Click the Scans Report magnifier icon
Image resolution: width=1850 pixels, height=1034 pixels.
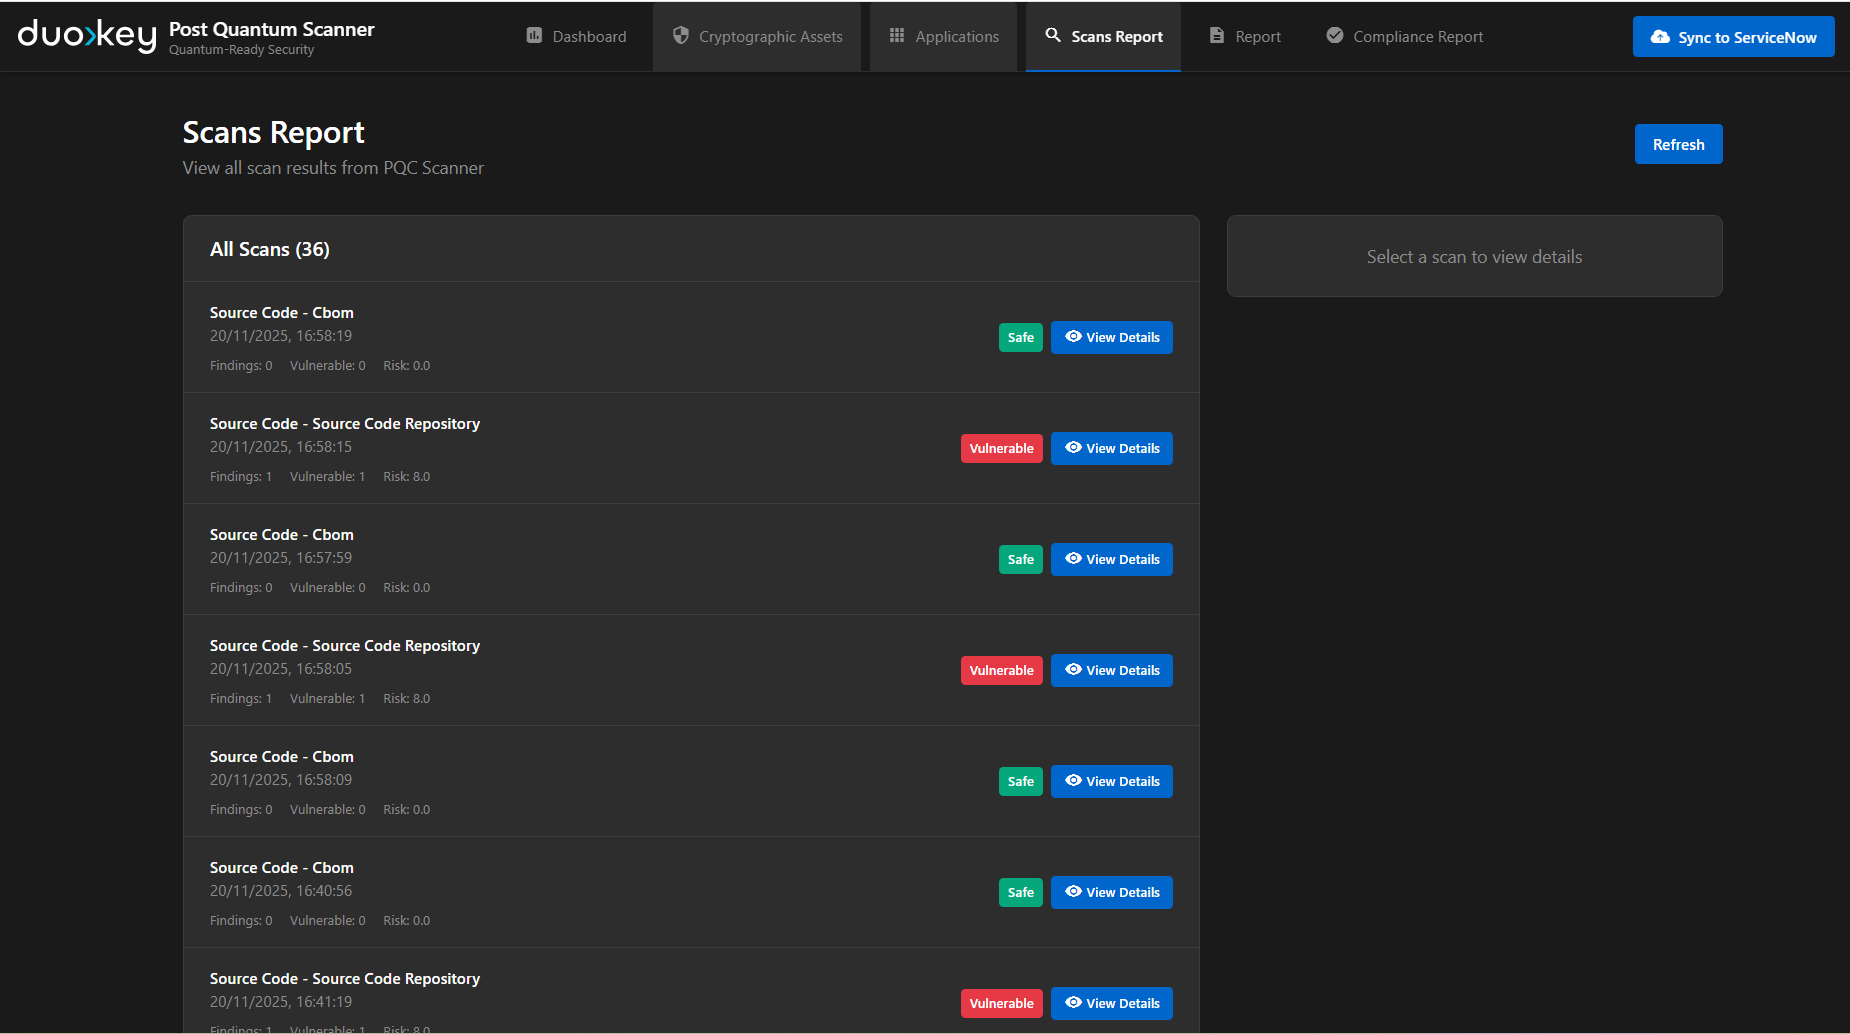coord(1053,35)
